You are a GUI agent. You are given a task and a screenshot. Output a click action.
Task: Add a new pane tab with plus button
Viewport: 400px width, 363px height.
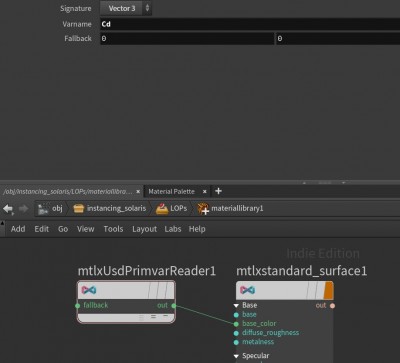pos(218,191)
